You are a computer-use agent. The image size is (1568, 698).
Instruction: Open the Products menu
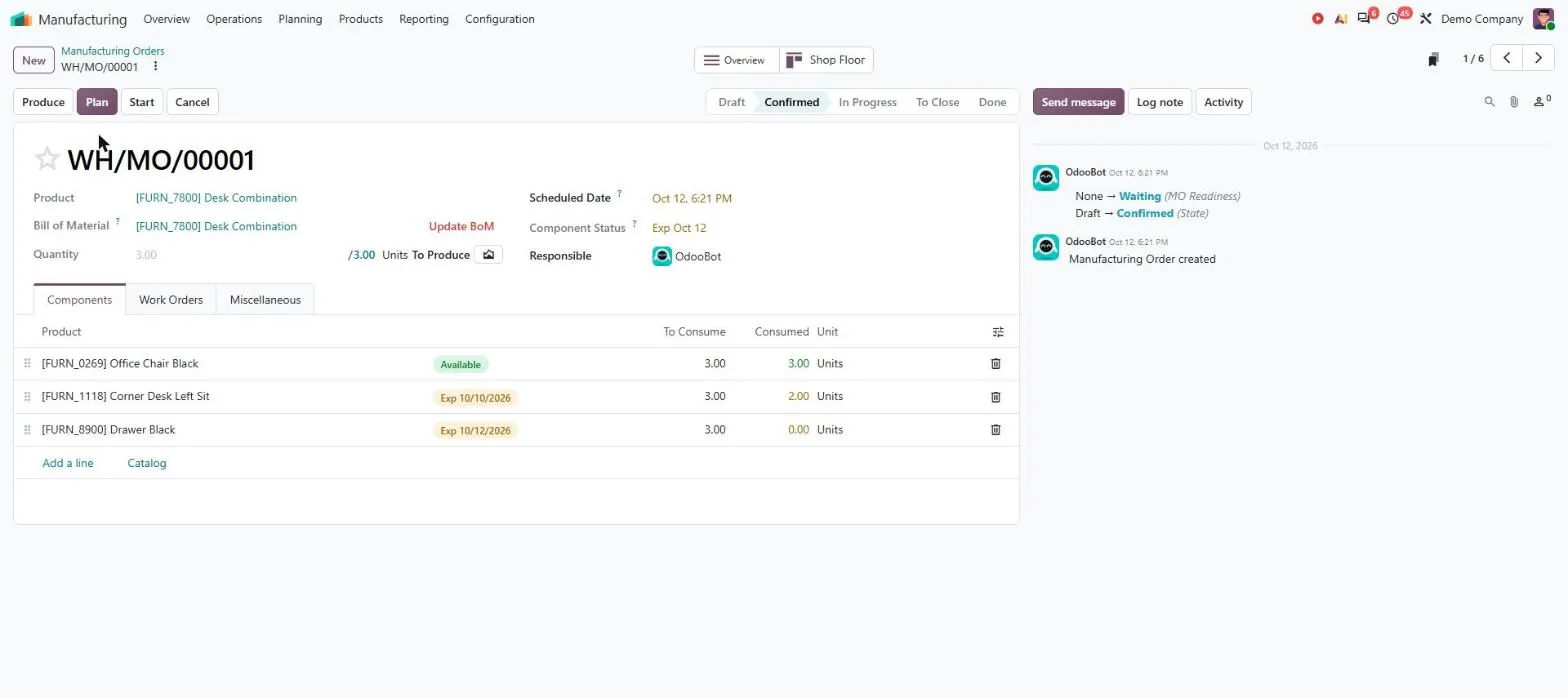tap(361, 19)
